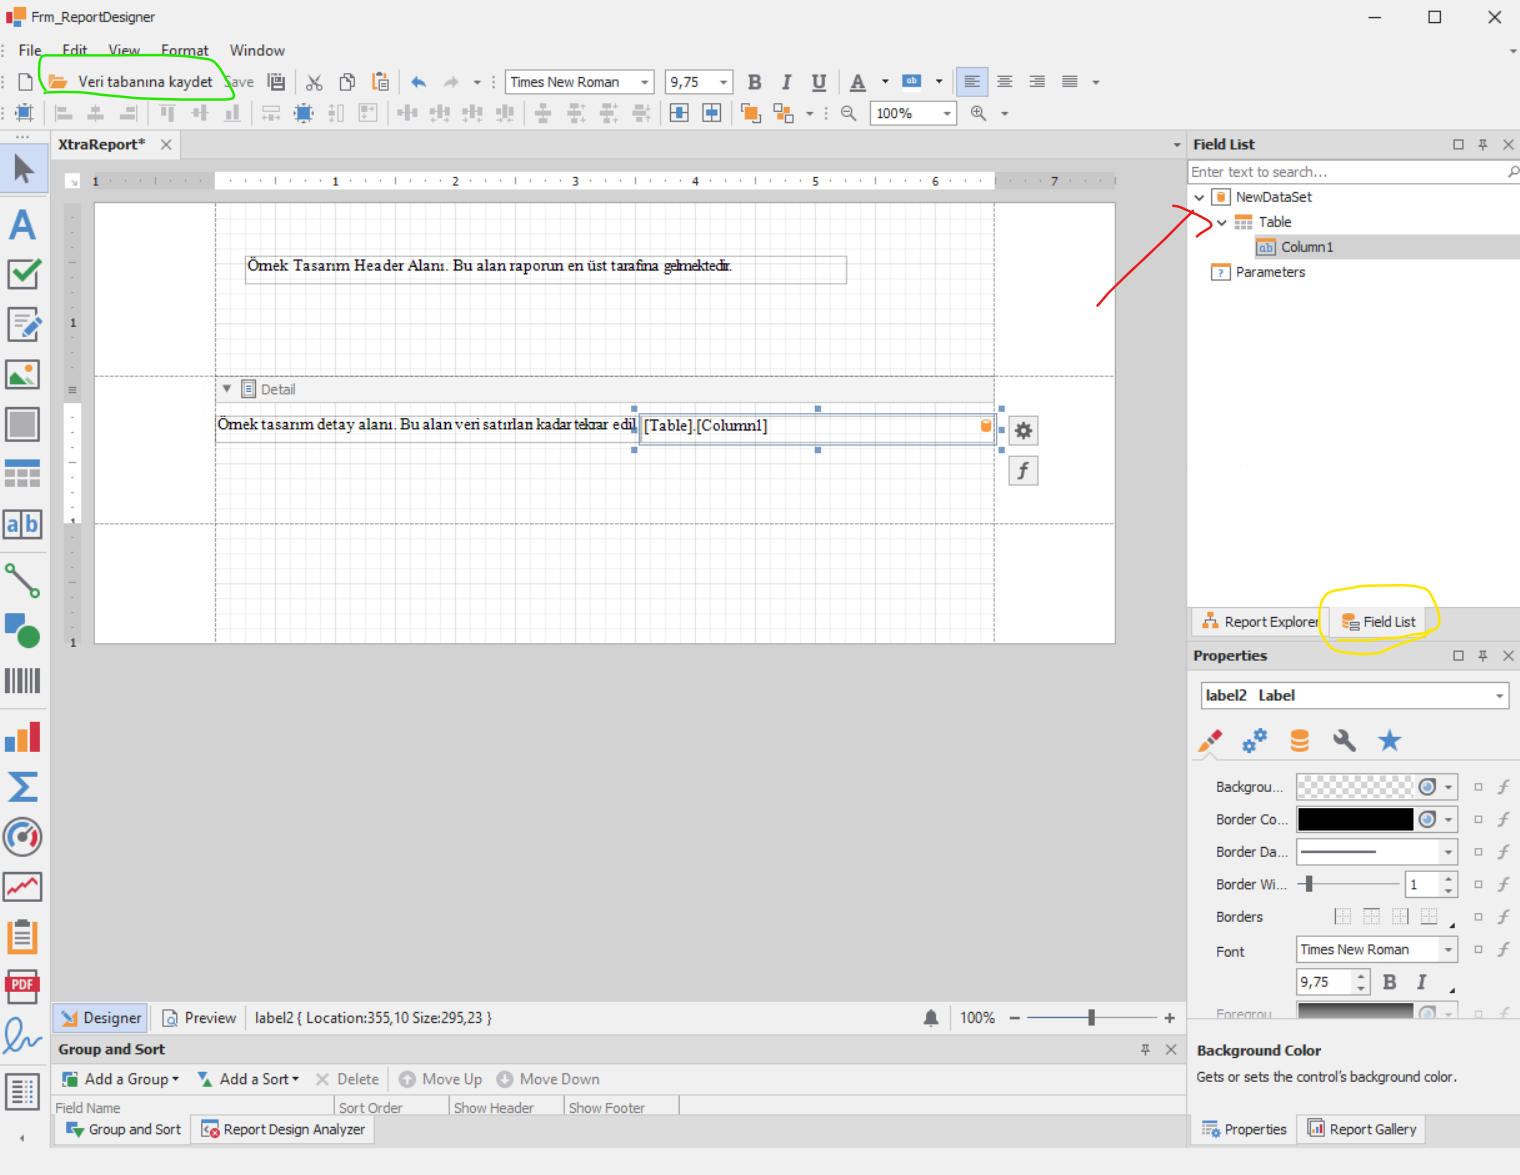Select the Check Box control tool
Screen dimensions: 1520x1175
22,273
